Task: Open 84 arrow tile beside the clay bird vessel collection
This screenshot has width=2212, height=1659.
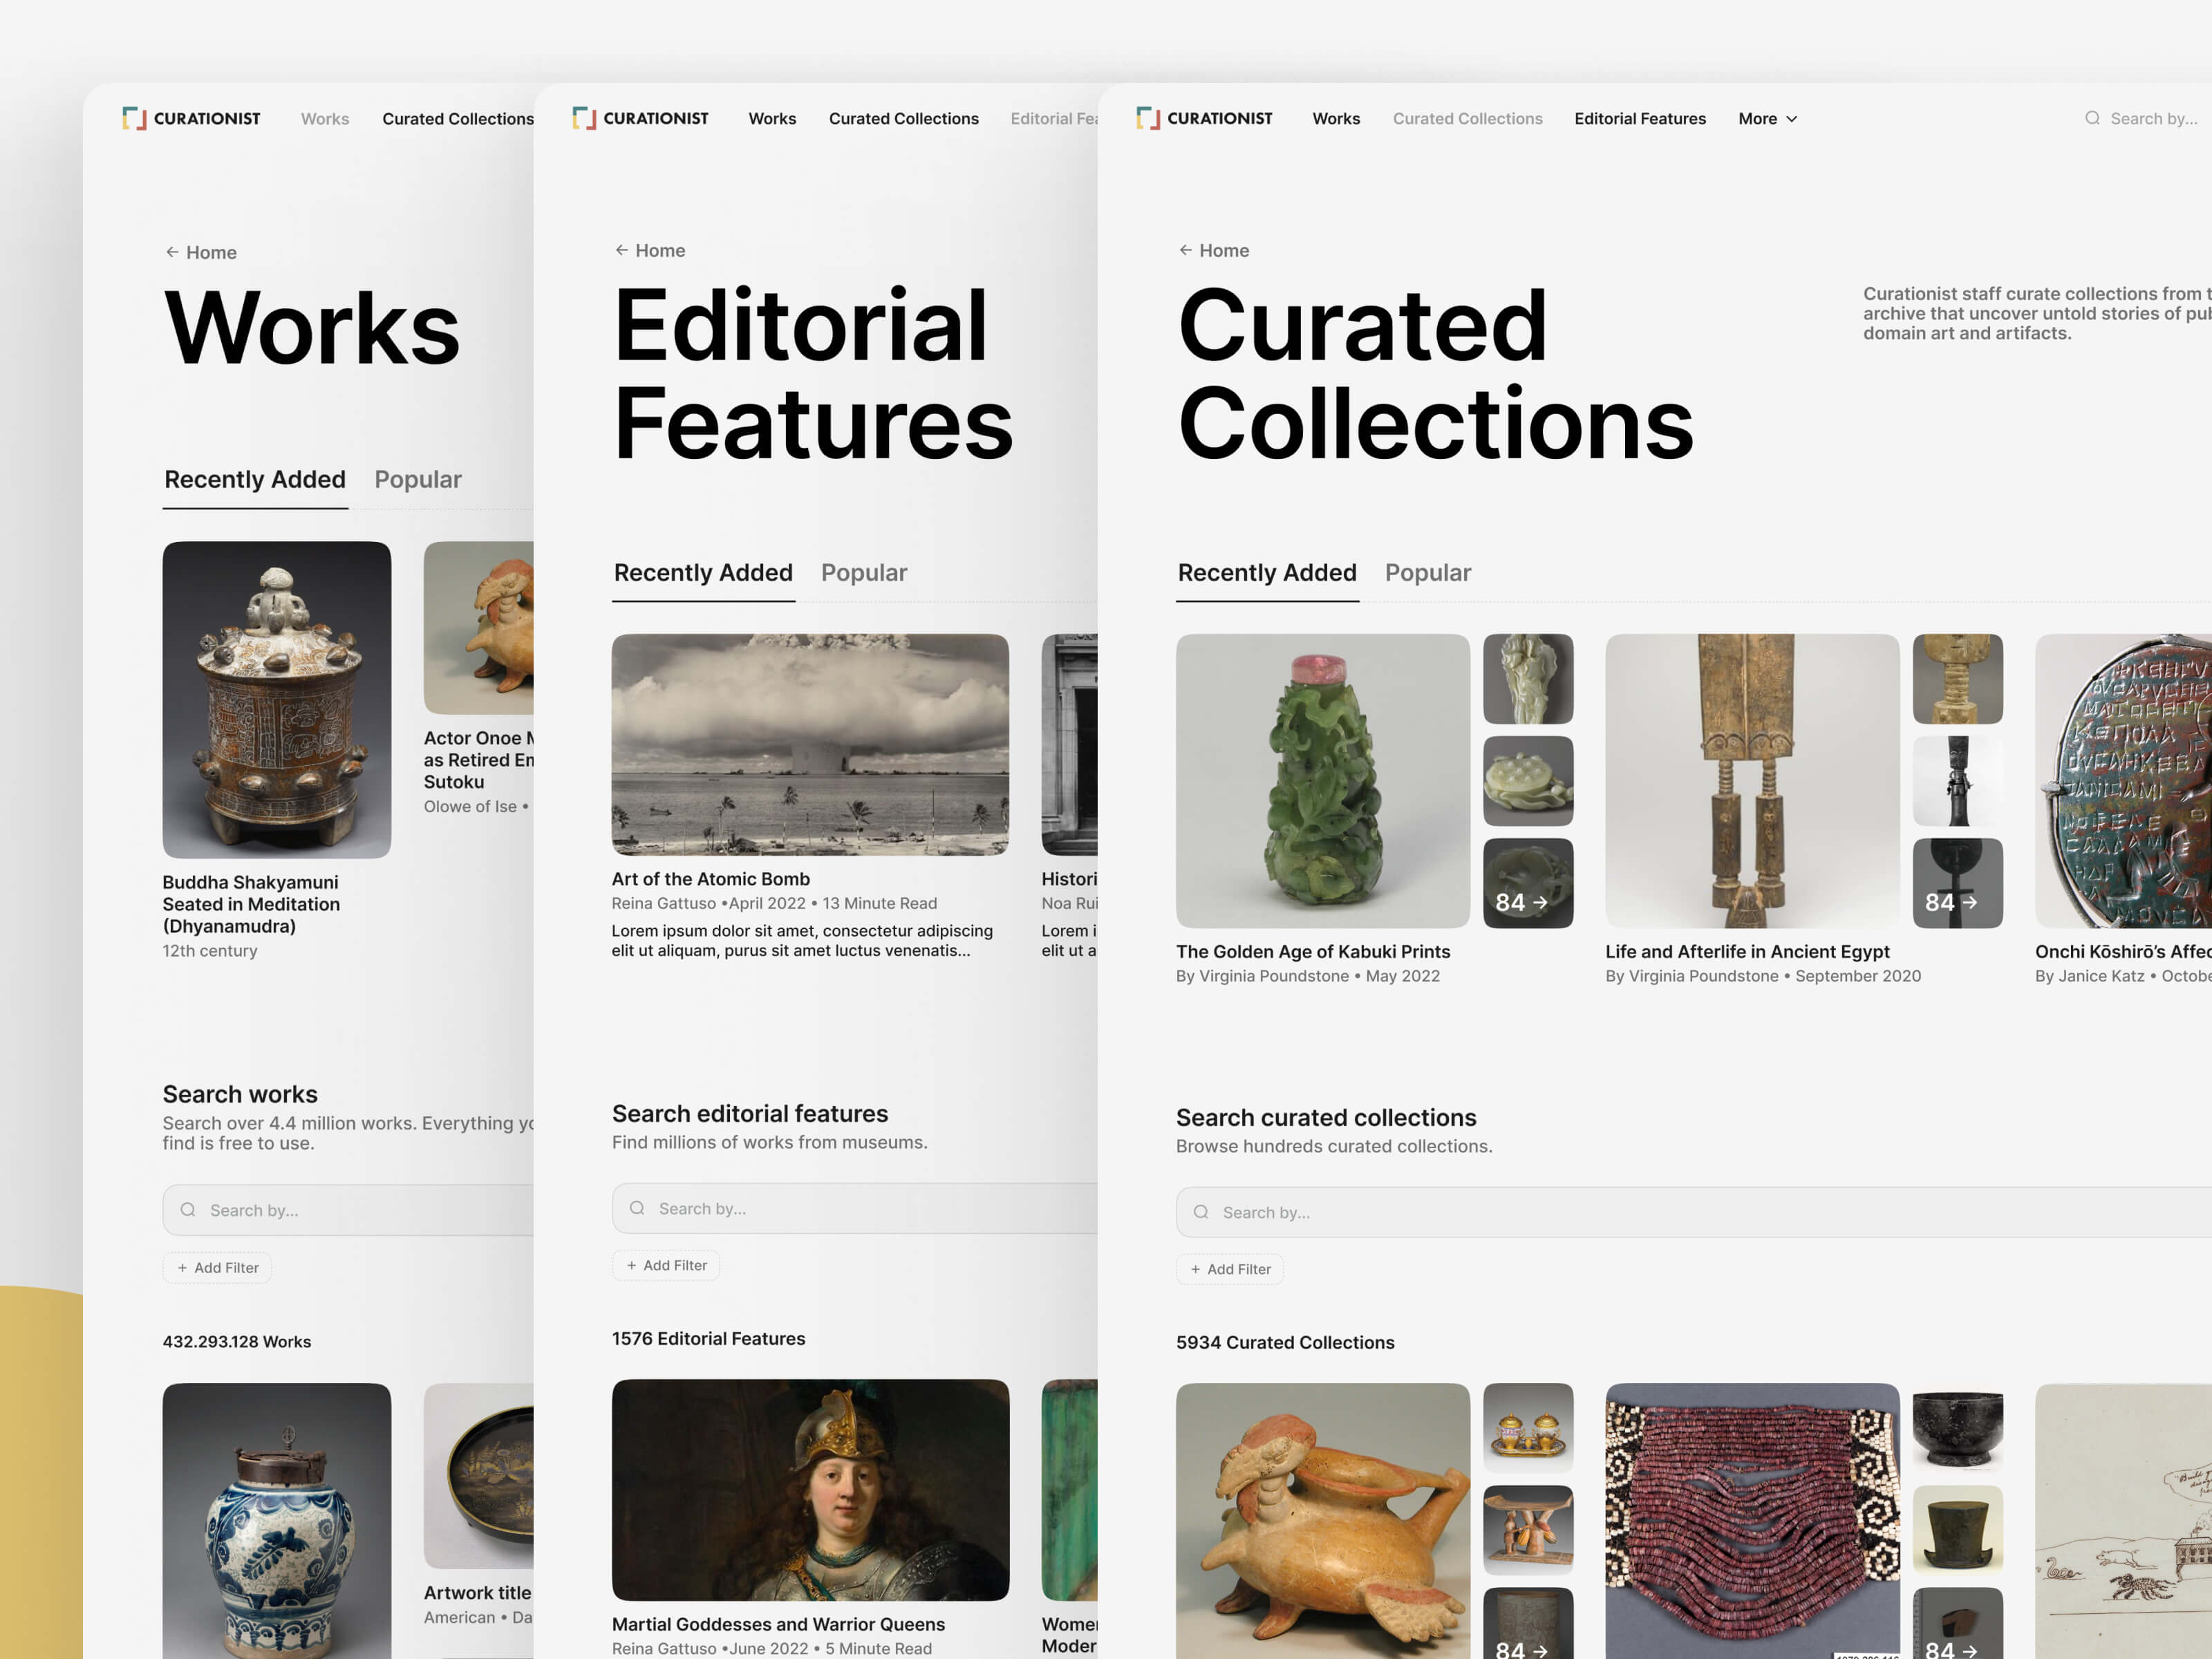Action: pyautogui.click(x=1528, y=1623)
